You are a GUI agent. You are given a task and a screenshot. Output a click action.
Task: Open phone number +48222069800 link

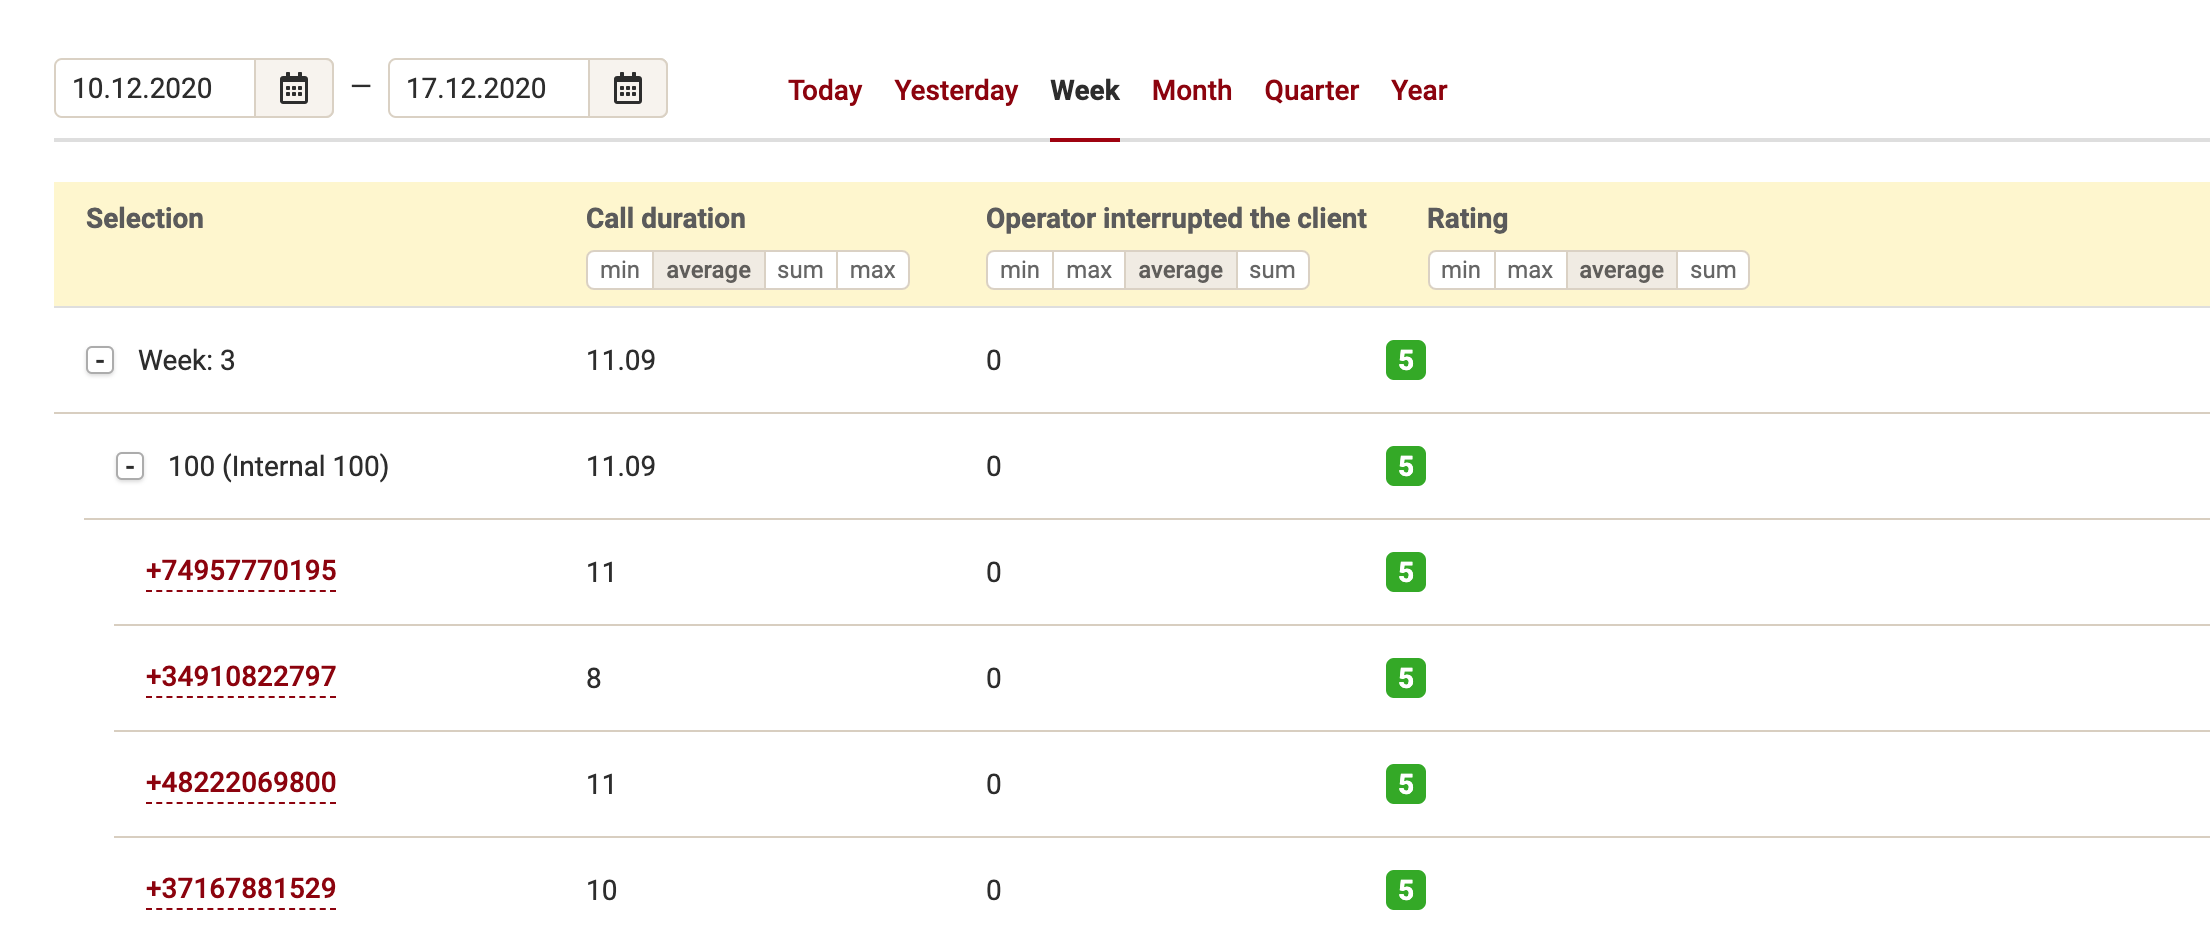coord(241,783)
